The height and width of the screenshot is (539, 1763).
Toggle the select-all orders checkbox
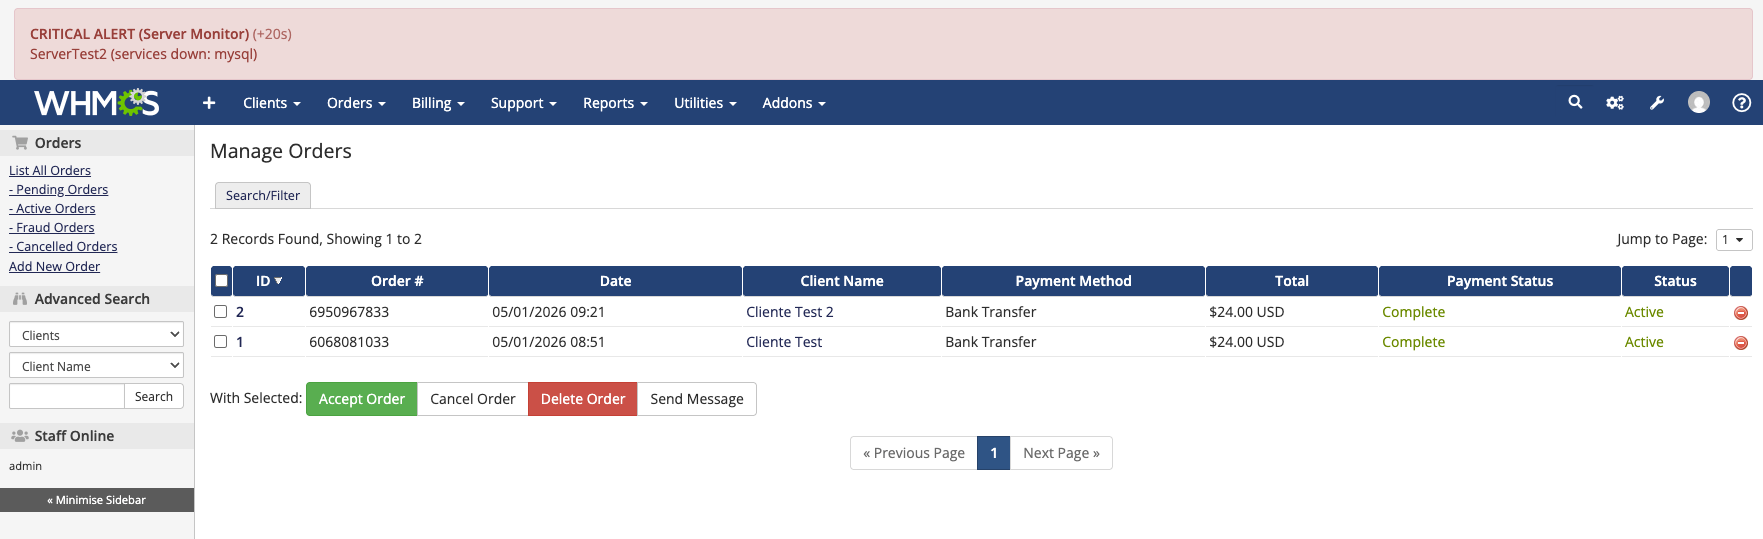[222, 281]
